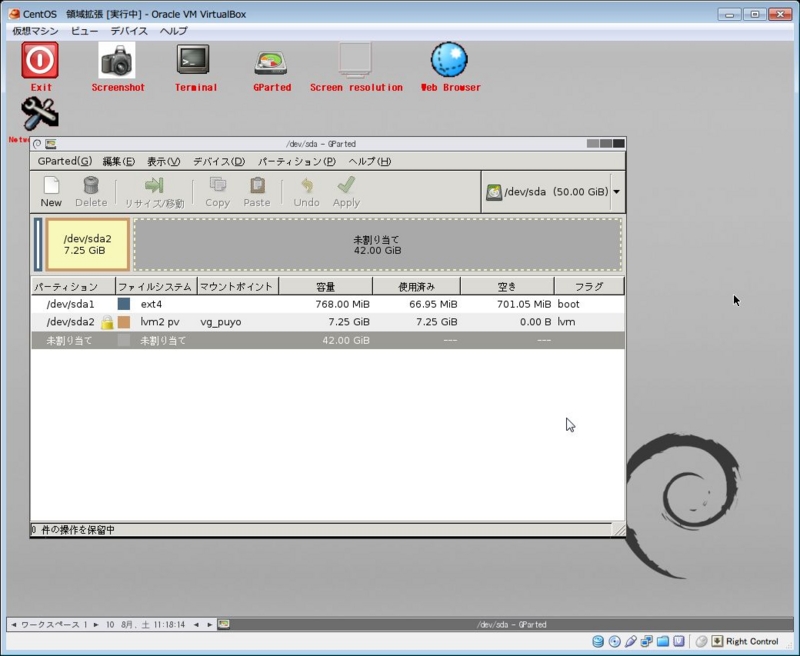Image resolution: width=800 pixels, height=656 pixels.
Task: Click the Exit desktop icon
Action: tap(40, 60)
